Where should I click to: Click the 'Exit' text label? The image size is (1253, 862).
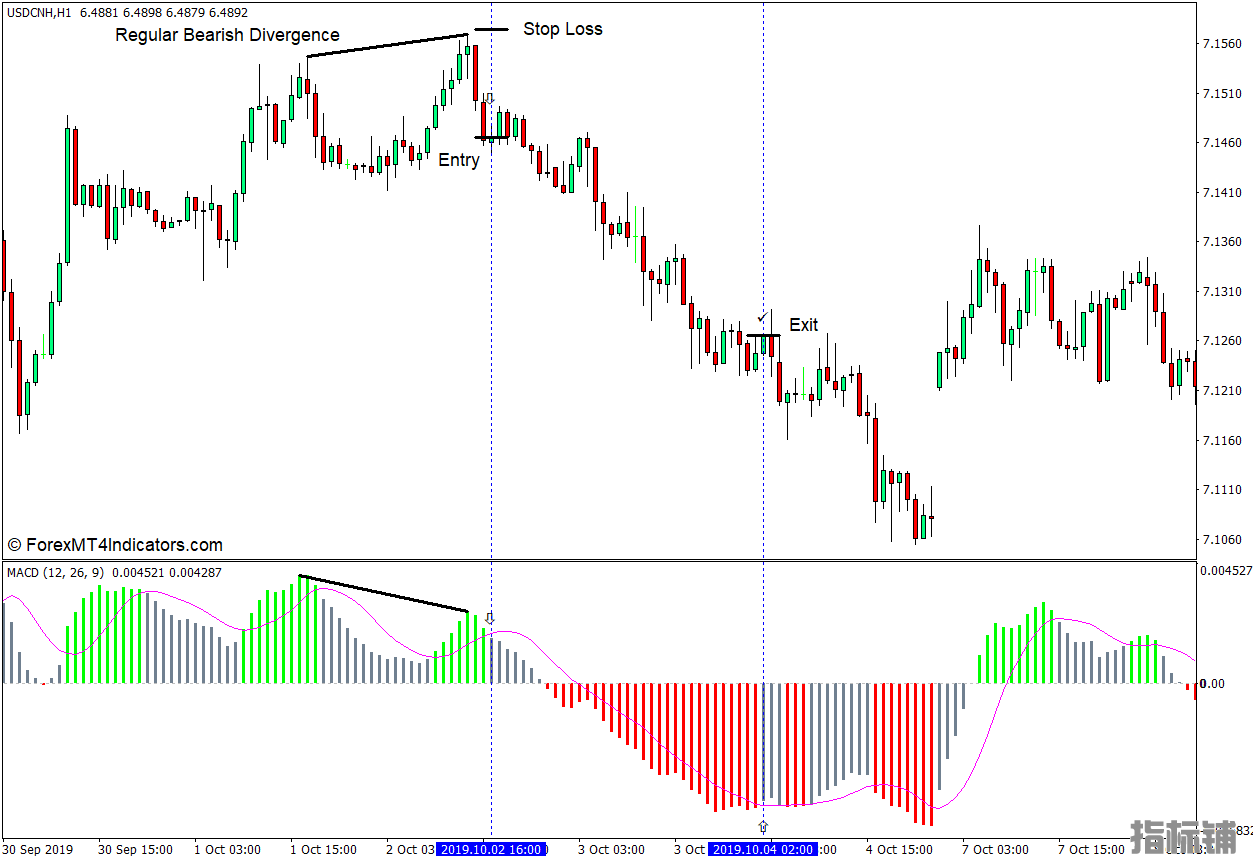[803, 325]
